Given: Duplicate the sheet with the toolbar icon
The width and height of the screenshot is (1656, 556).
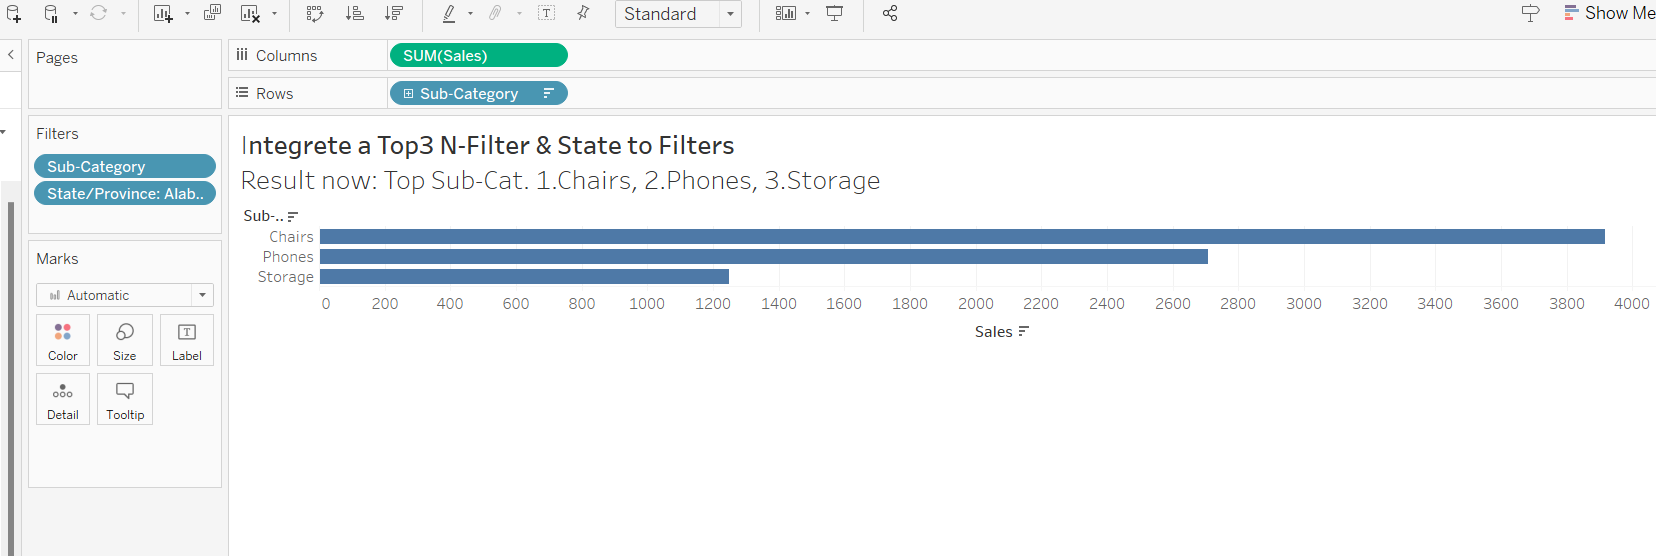Looking at the screenshot, I should tap(212, 14).
